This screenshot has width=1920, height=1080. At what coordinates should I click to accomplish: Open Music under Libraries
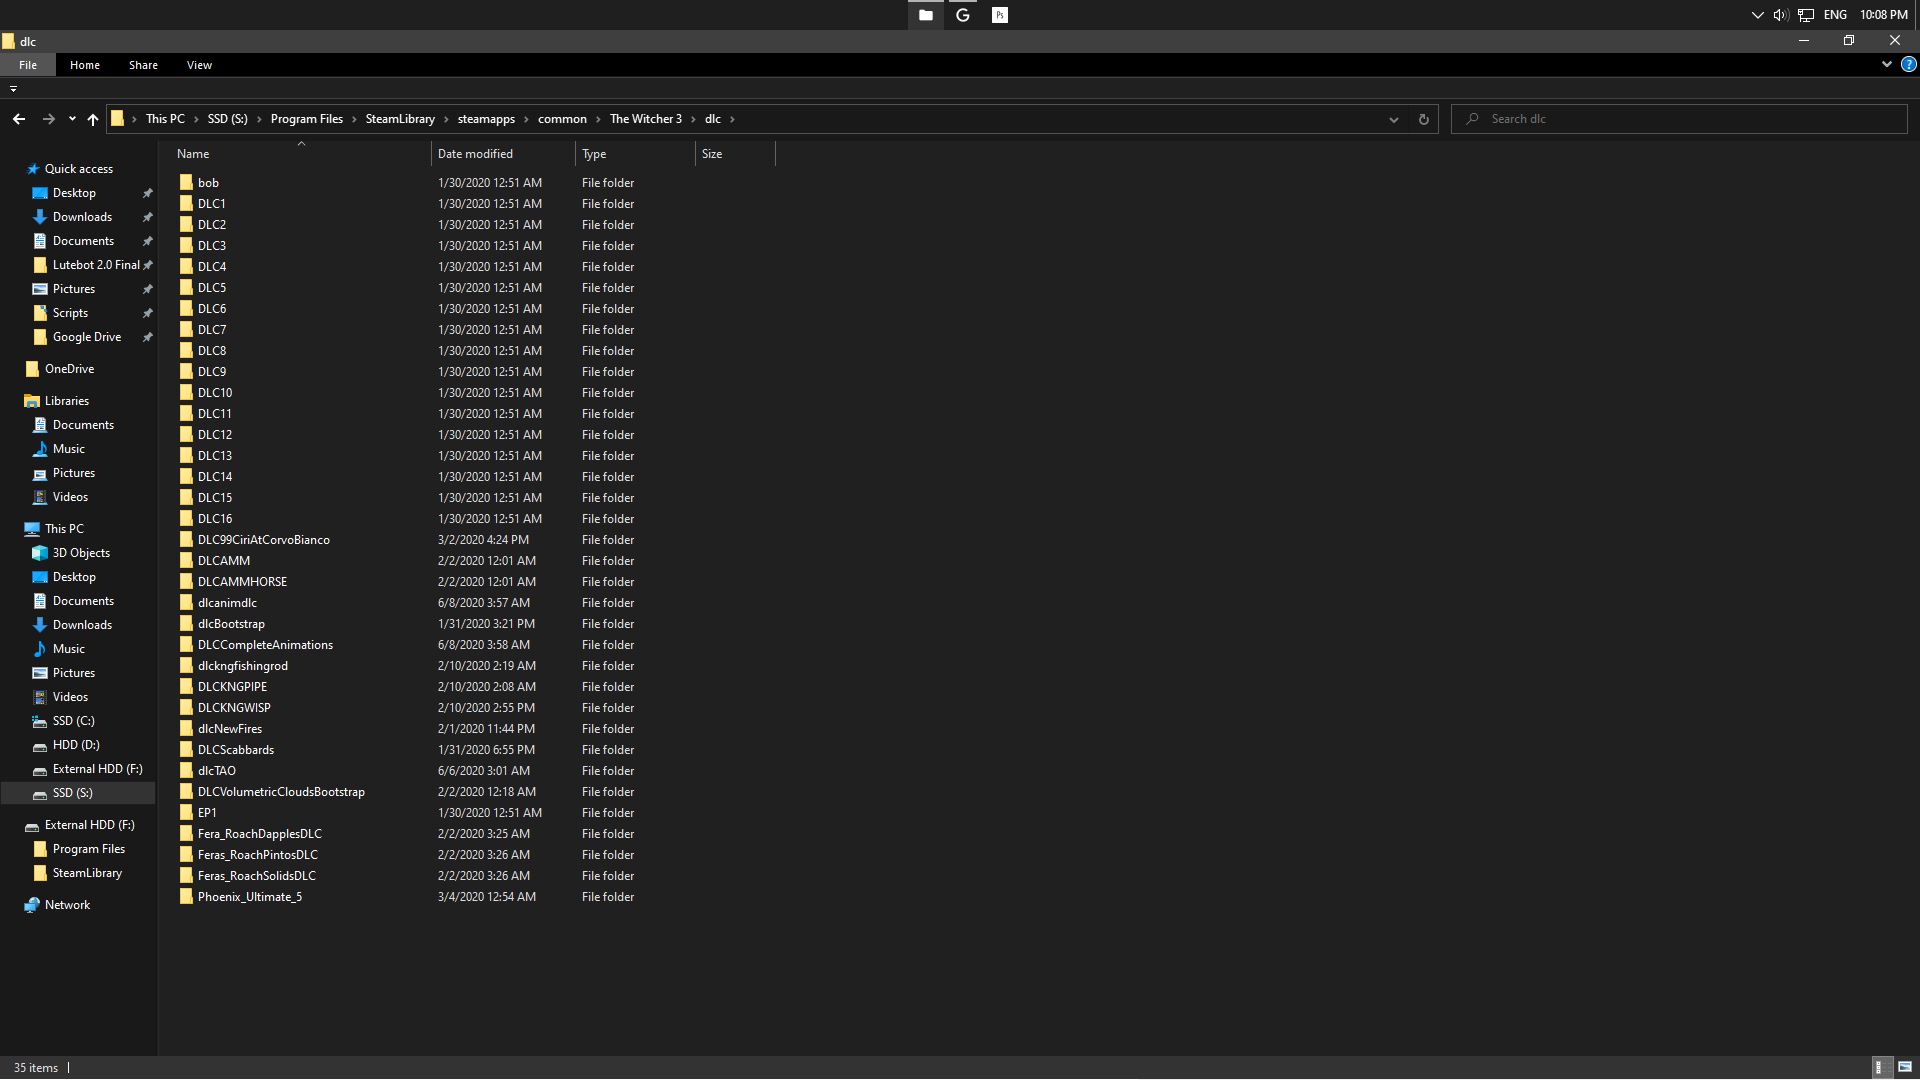click(x=68, y=449)
